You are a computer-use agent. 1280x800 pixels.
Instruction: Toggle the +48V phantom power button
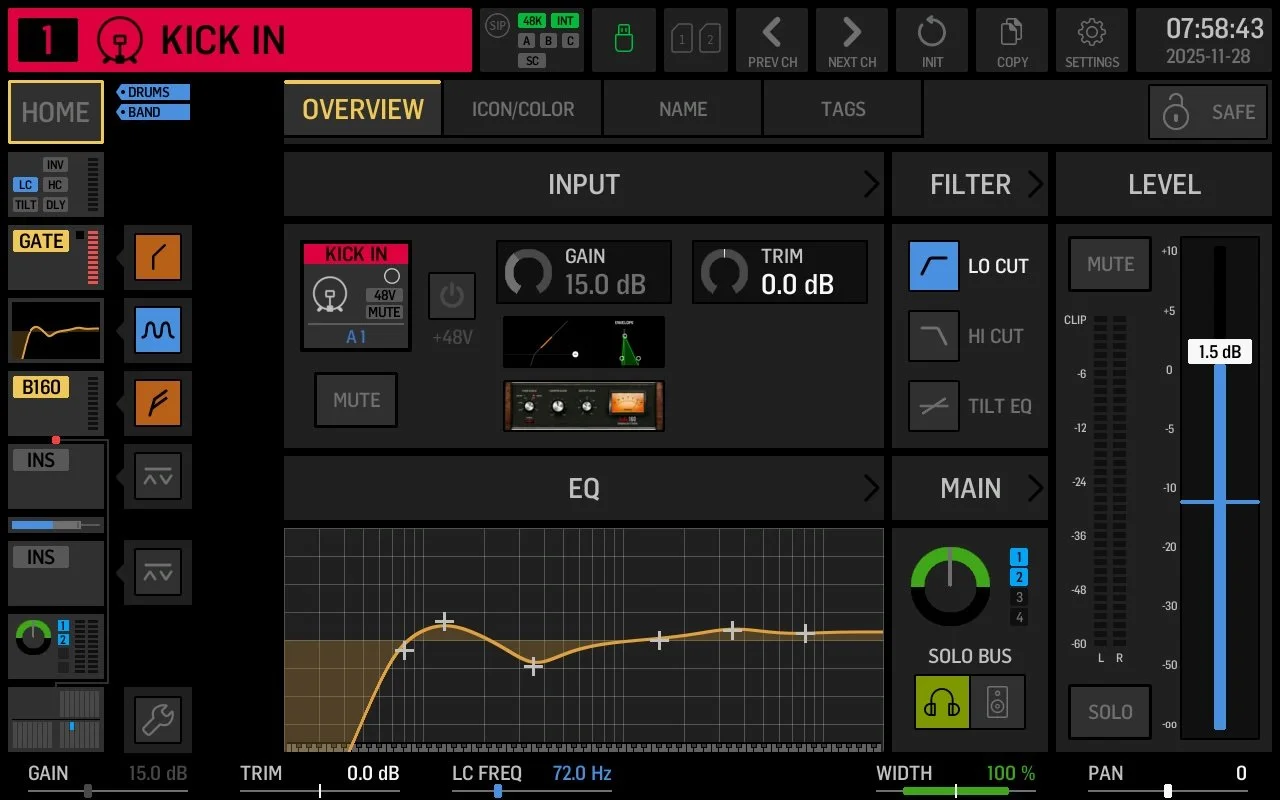(452, 296)
